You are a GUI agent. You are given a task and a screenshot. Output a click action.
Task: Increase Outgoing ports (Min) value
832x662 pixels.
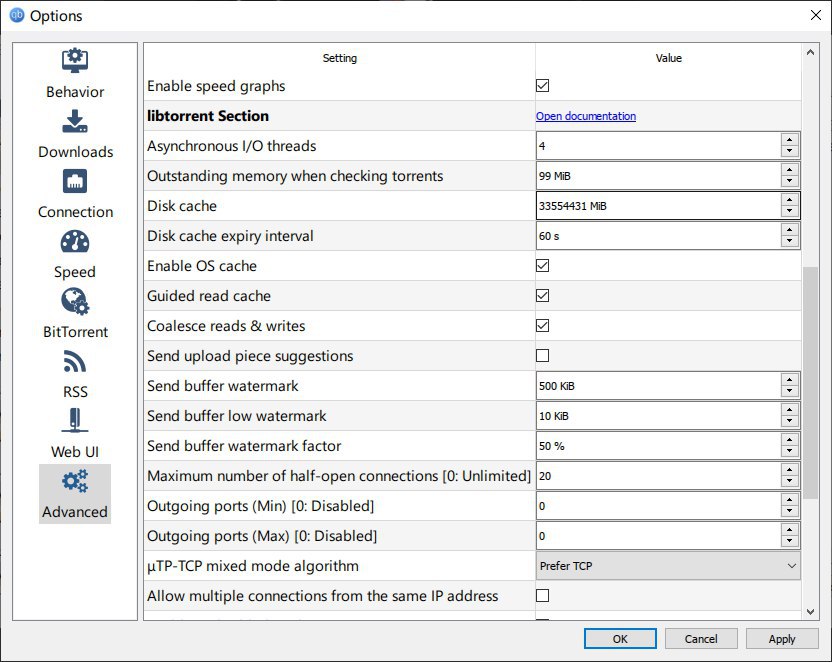pos(790,500)
